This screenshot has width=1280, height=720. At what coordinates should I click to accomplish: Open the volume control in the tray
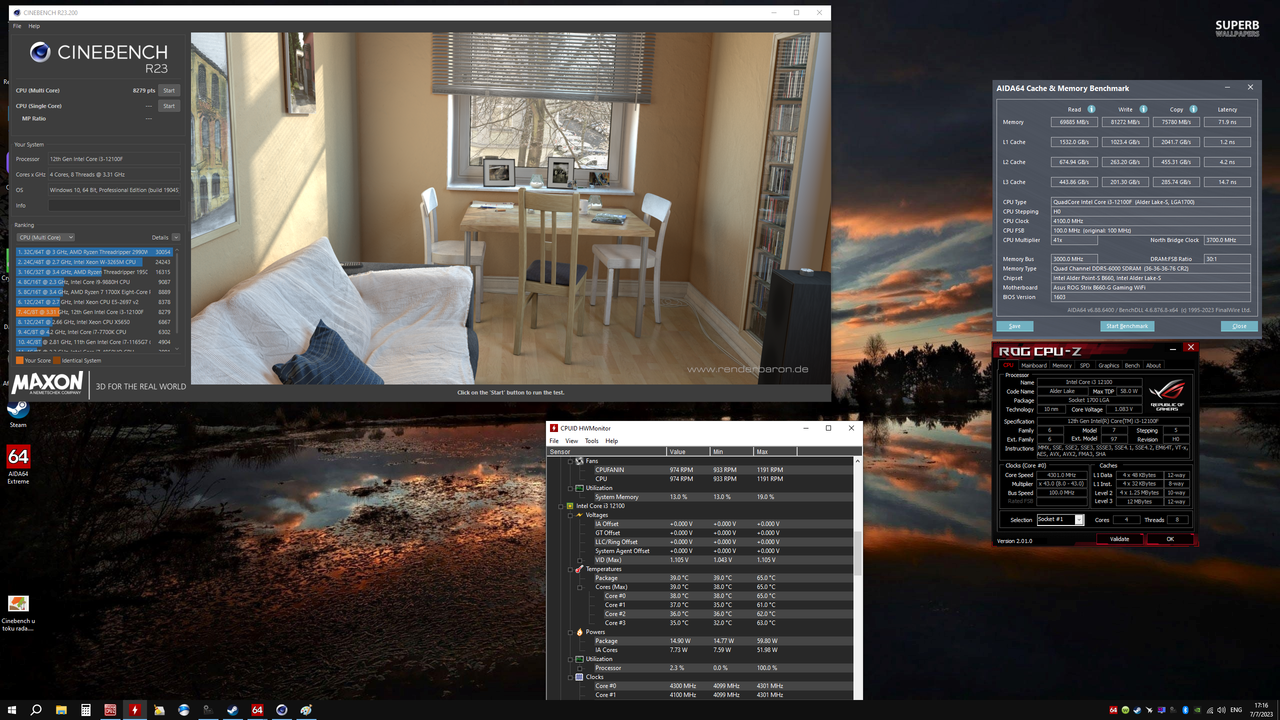click(1221, 710)
